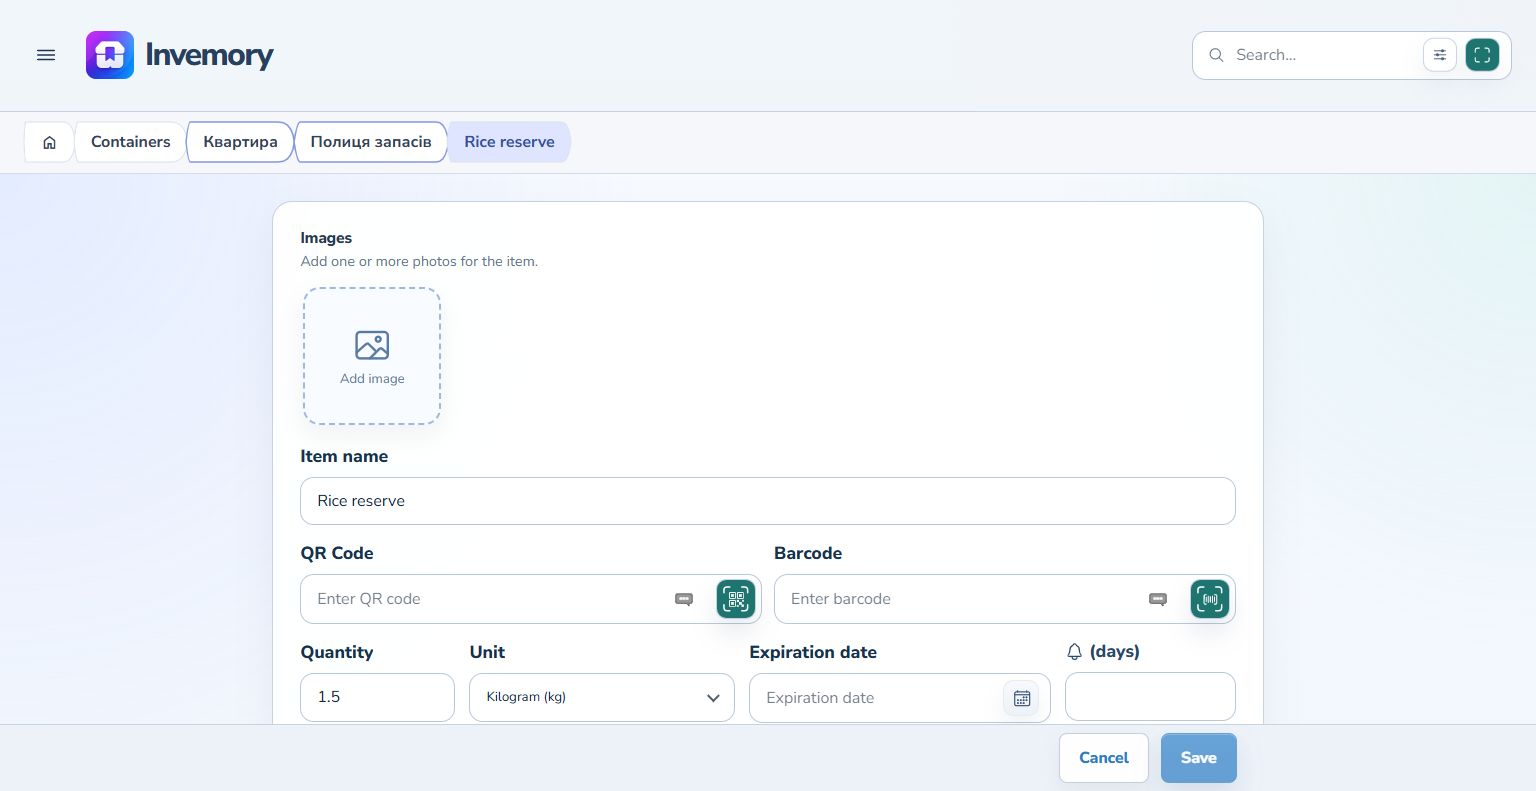Screen dimensions: 1536x791
Task: Click the Invemory brand name
Action: click(x=209, y=55)
